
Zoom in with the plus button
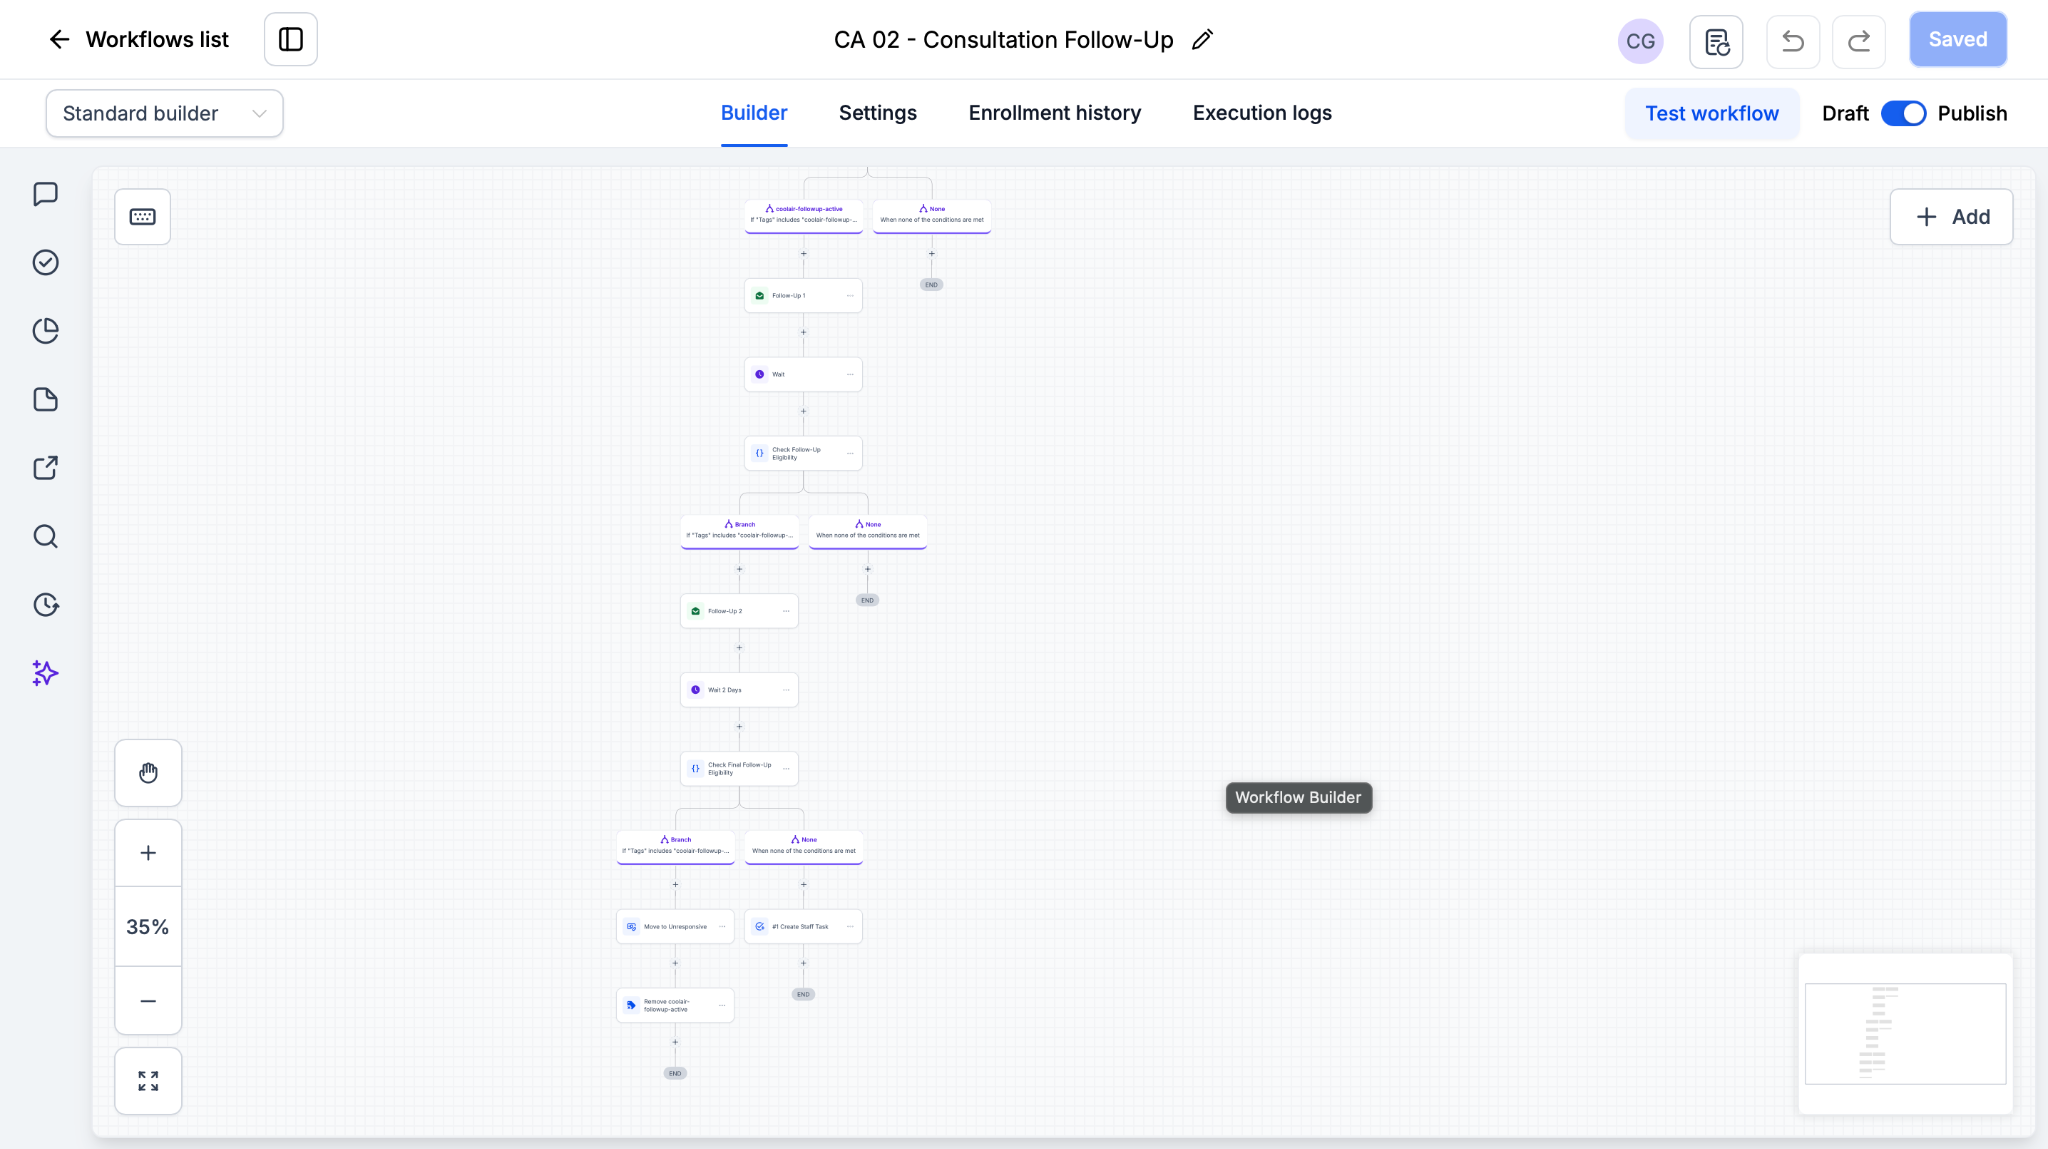pos(148,853)
